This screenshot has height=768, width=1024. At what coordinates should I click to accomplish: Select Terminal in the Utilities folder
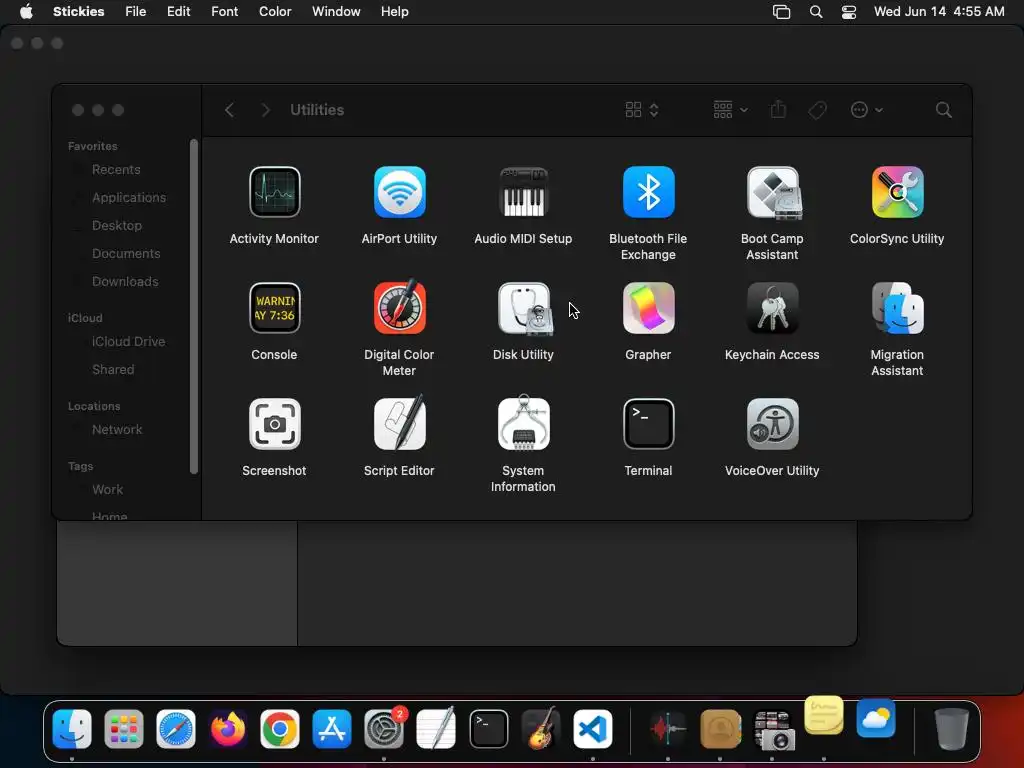point(648,424)
